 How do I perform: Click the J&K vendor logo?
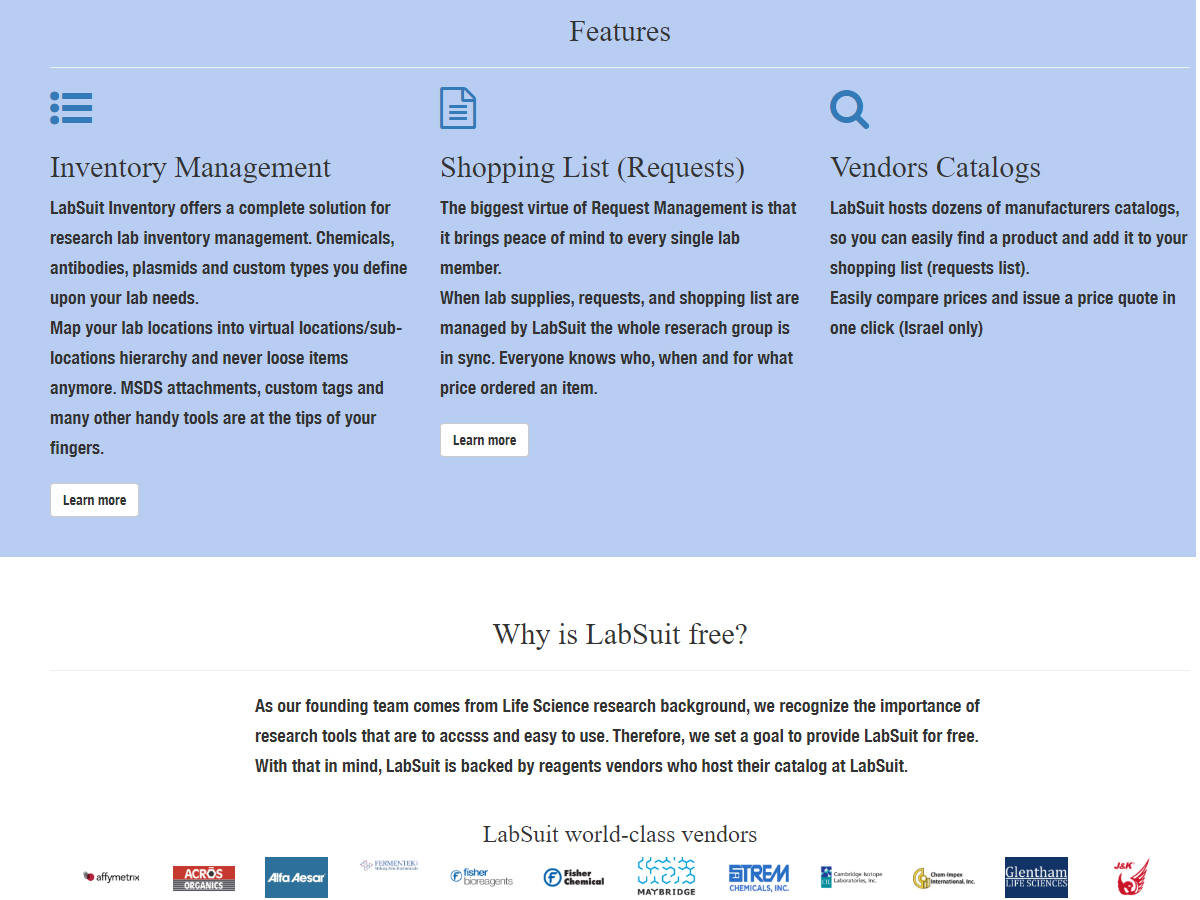click(1131, 876)
